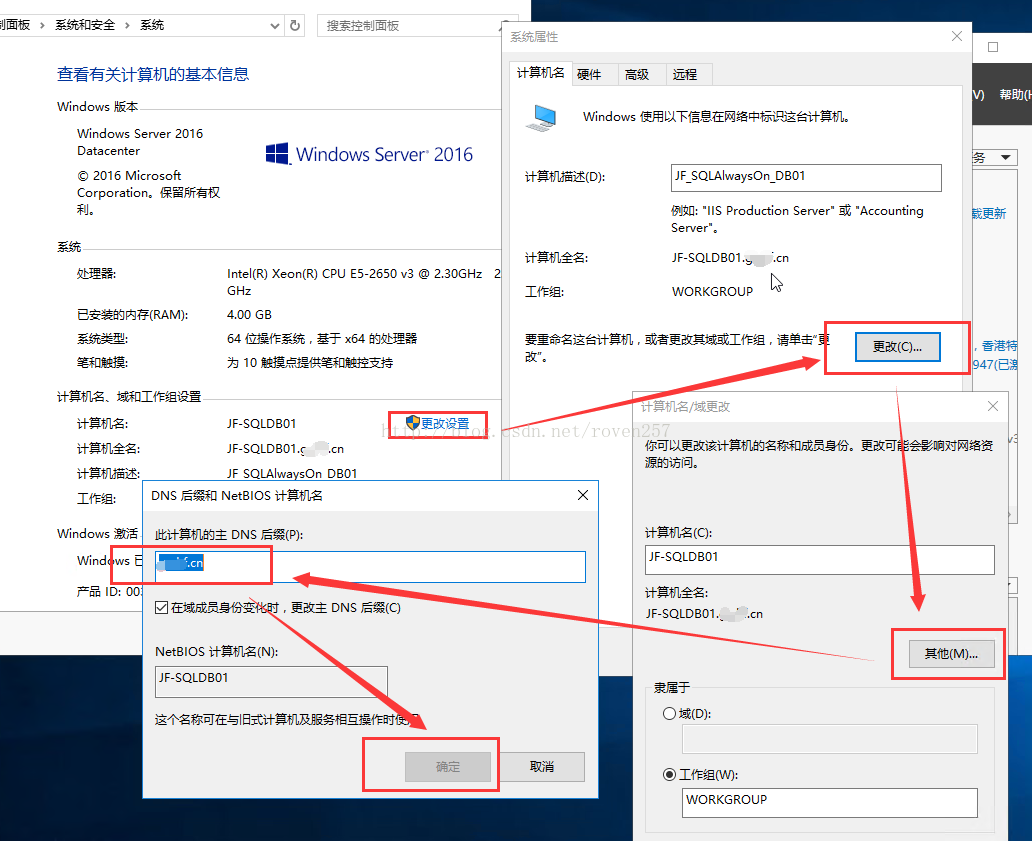
Task: Click 系统 breadcrumb item
Action: (x=152, y=25)
